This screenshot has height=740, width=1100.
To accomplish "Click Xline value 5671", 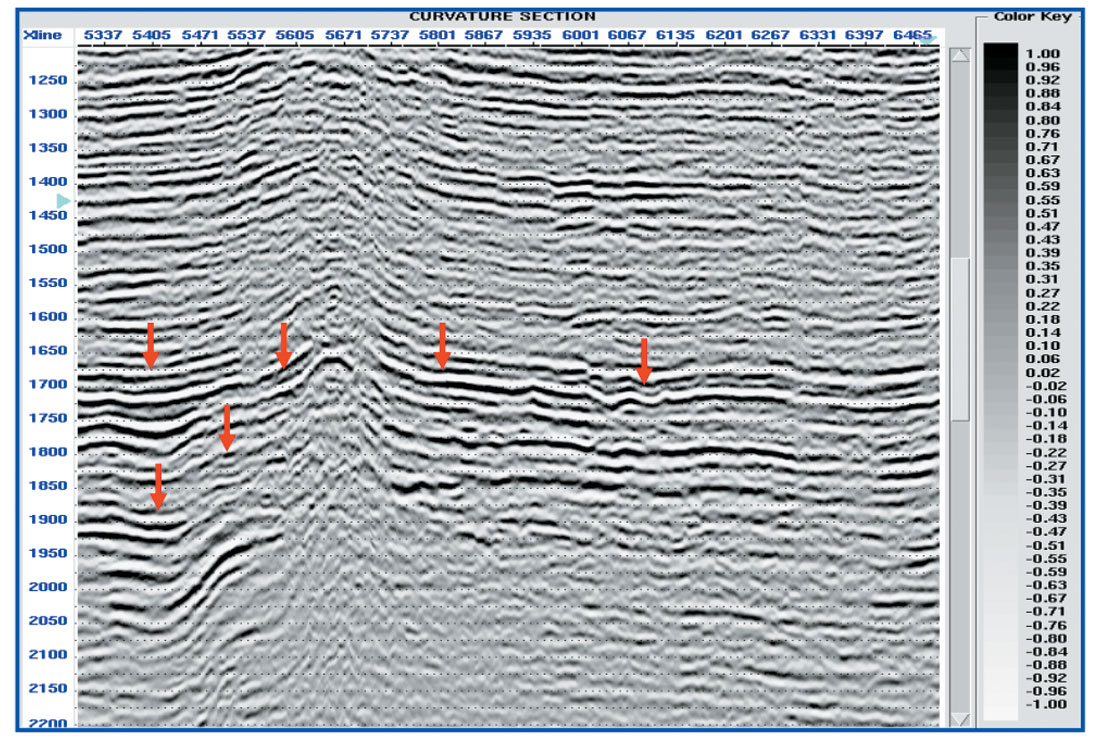I will point(343,35).
